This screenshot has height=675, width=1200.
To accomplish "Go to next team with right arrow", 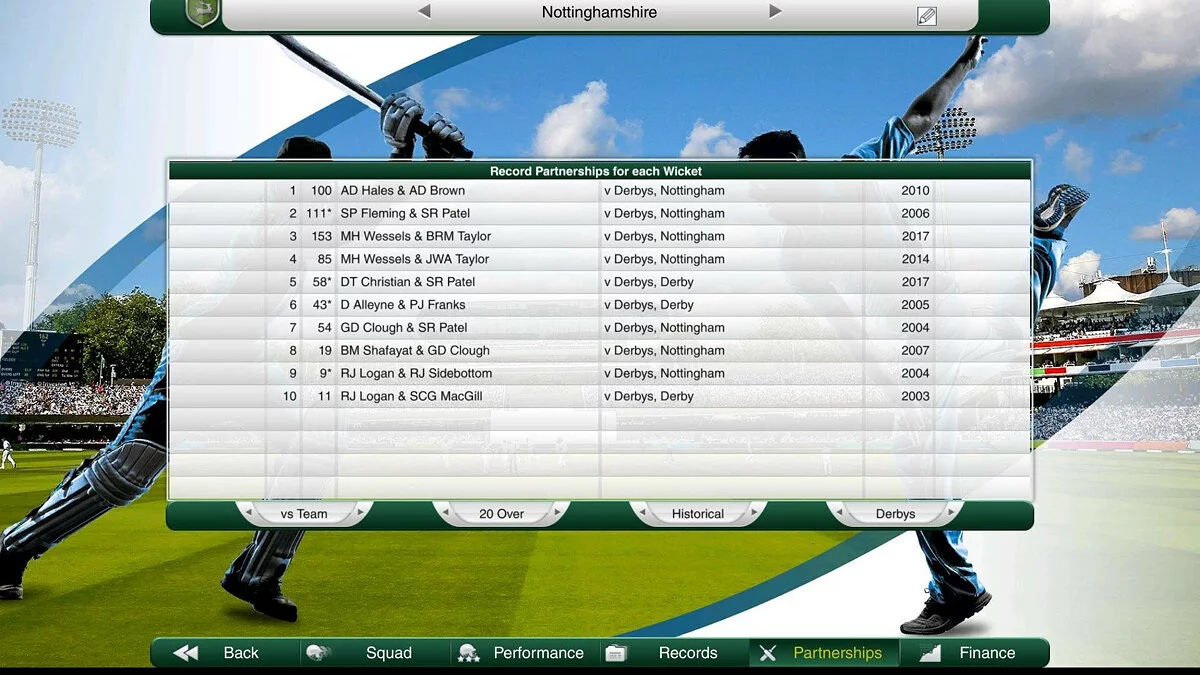I will coord(775,12).
